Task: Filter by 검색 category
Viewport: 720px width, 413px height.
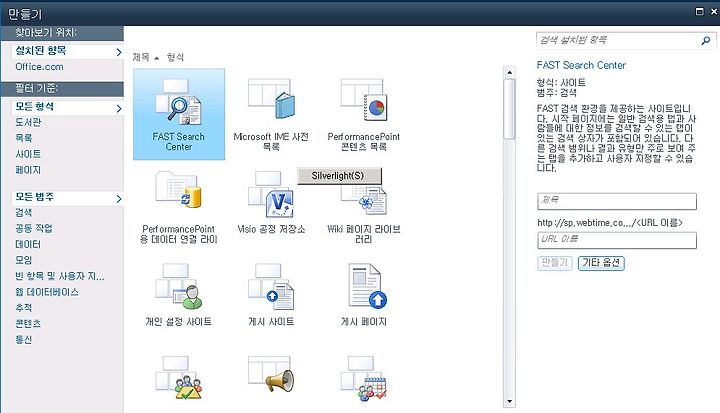Action: (24, 212)
